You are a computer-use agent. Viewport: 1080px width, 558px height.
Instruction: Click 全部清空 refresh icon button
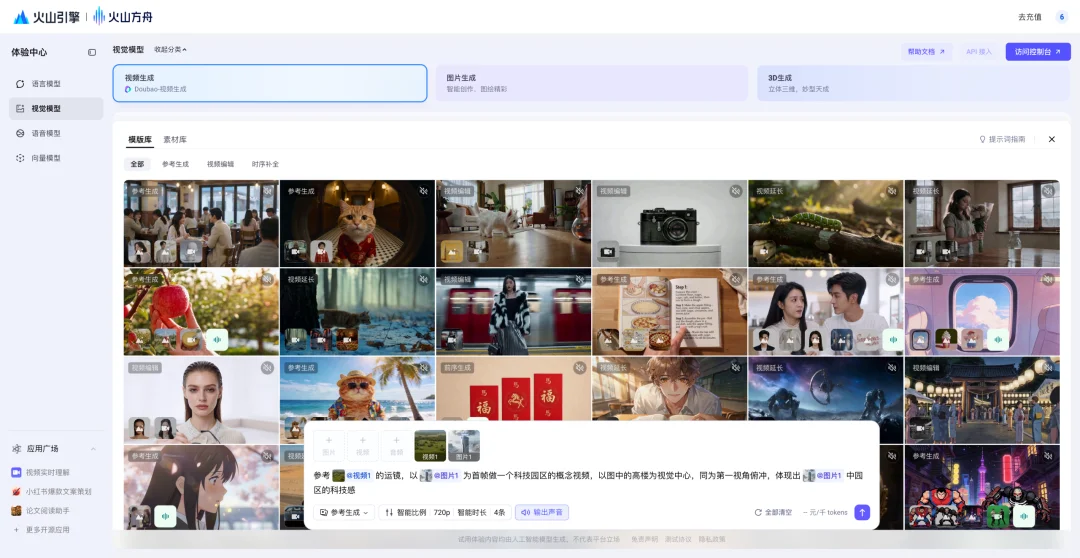773,513
